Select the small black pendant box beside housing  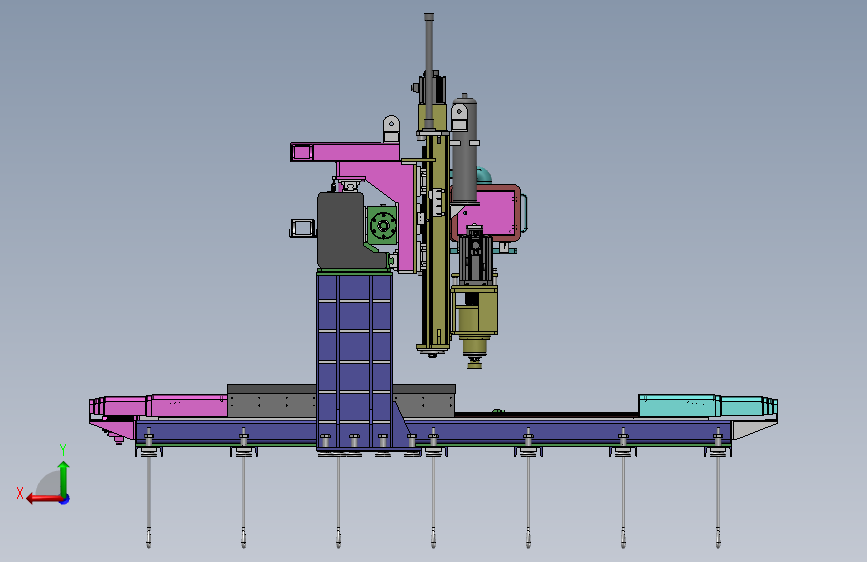[302, 228]
